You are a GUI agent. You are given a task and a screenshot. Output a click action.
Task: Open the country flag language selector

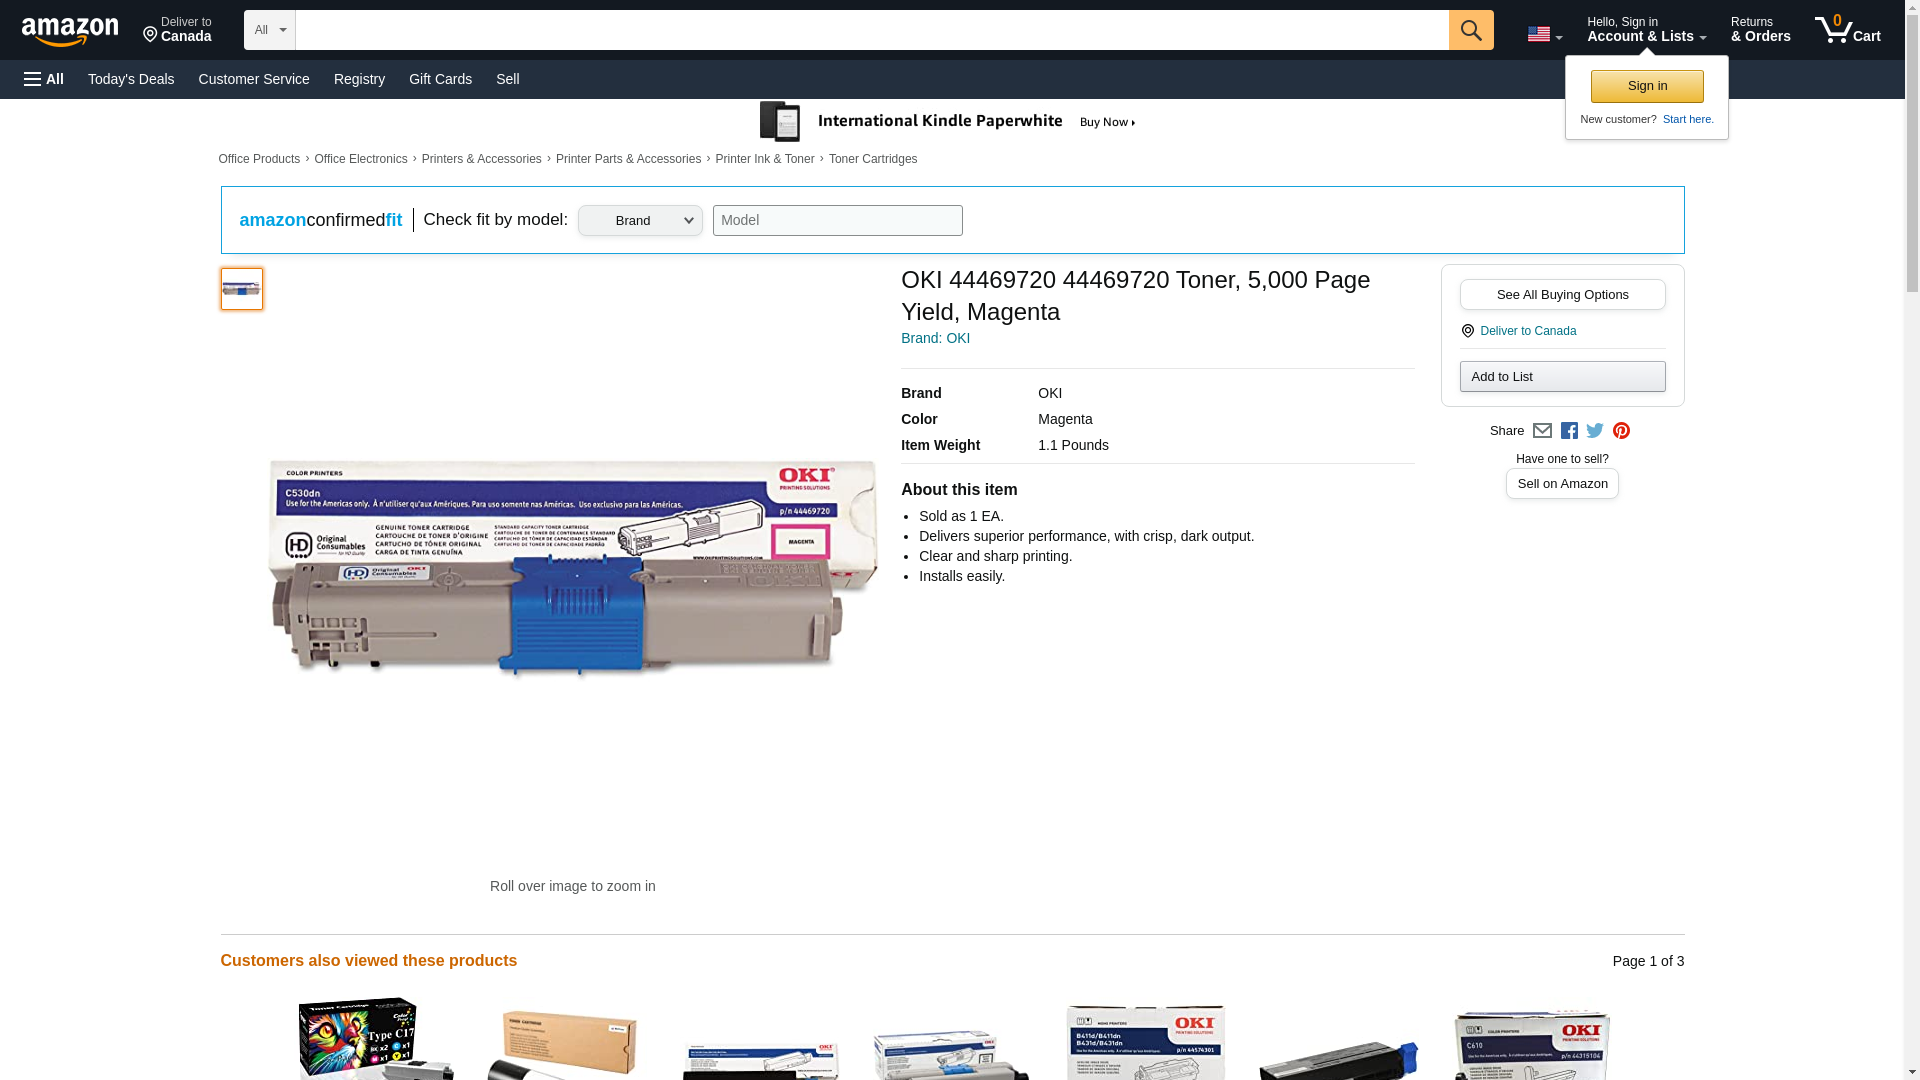[1544, 34]
